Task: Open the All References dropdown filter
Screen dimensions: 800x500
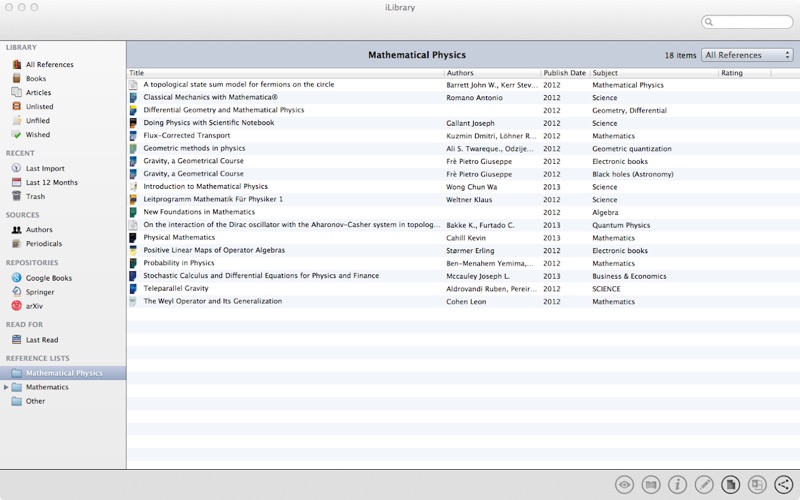Action: coord(747,55)
